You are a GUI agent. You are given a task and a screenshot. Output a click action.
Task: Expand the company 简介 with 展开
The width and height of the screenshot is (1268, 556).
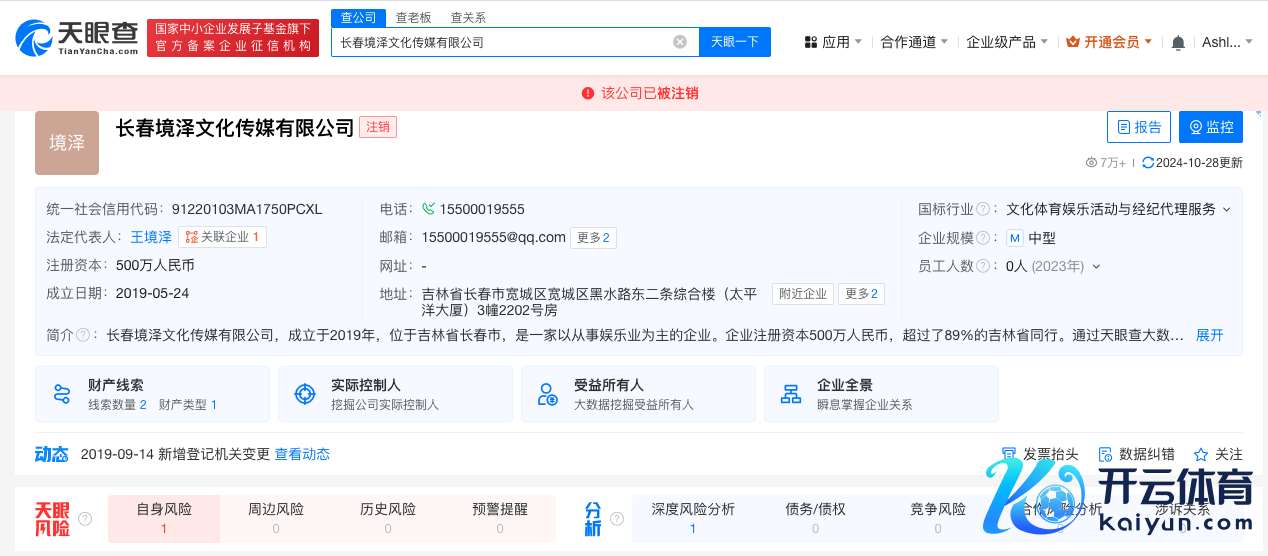pos(1209,335)
